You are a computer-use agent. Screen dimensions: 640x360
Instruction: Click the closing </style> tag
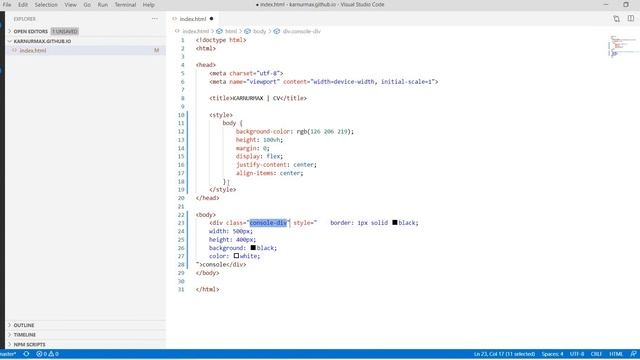tap(222, 190)
